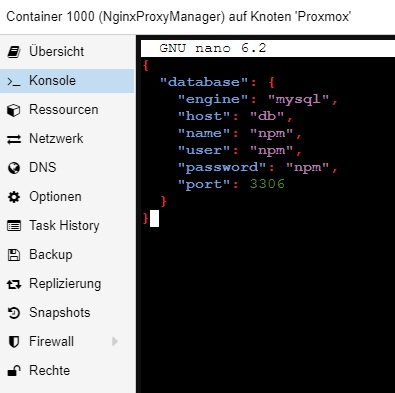Viewport: 395px width, 393px height.
Task: Click the Replizierung retweet icon
Action: (x=14, y=284)
